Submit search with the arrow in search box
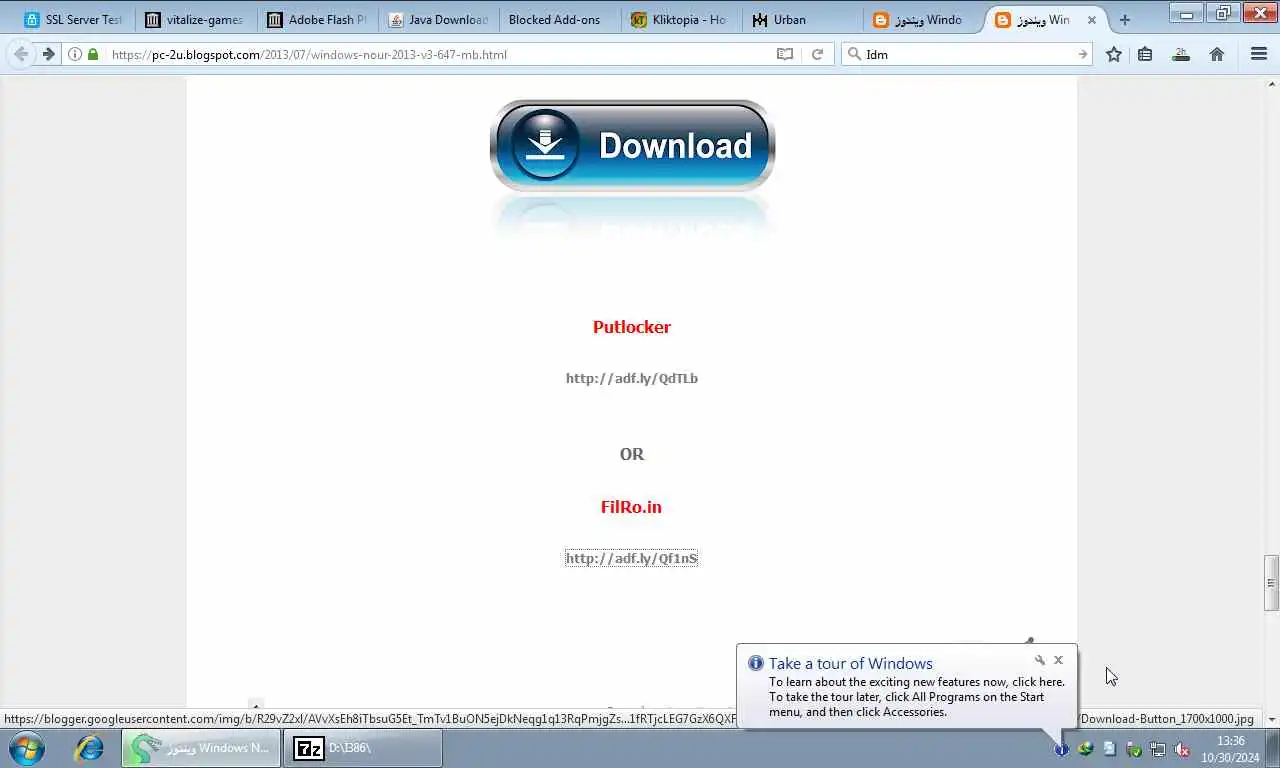Screen dimensions: 1280x768 [x=1082, y=54]
